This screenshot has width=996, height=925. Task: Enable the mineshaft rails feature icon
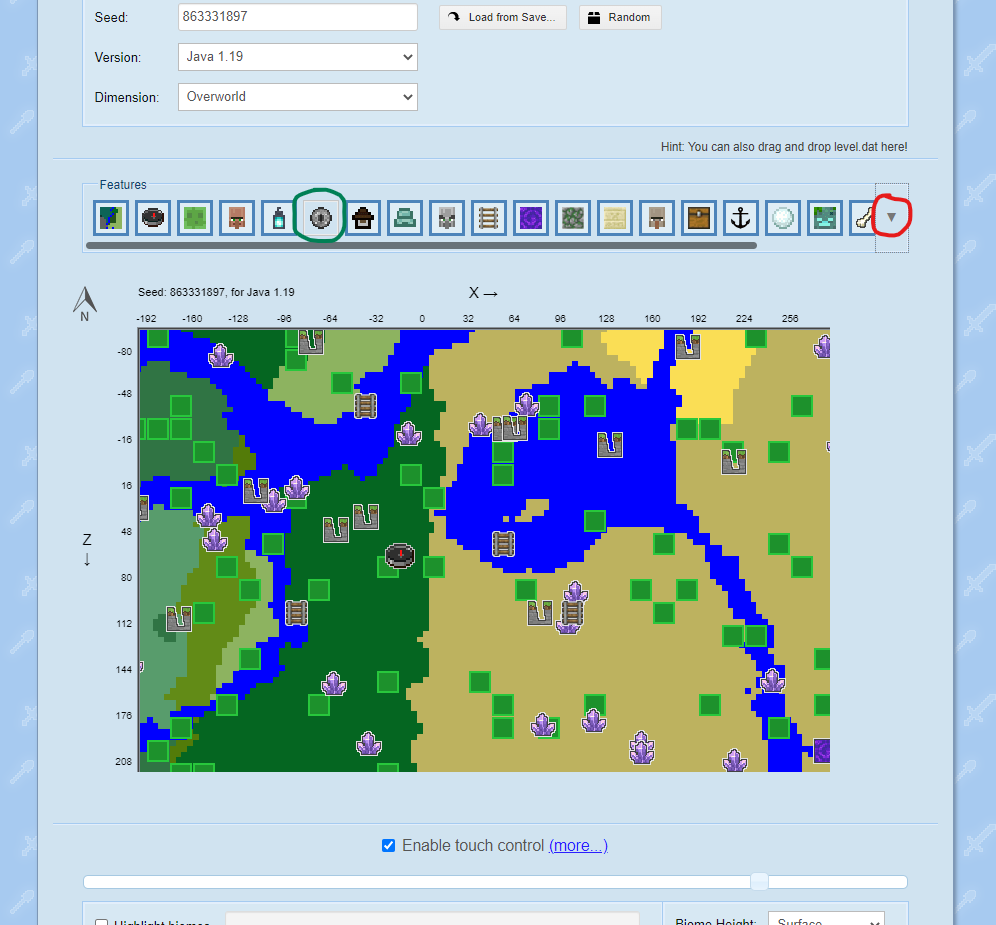click(x=489, y=217)
